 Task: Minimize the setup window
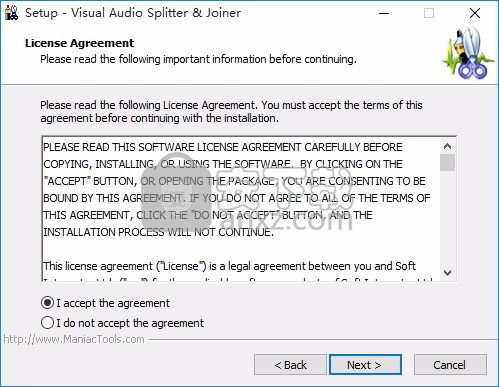point(384,13)
